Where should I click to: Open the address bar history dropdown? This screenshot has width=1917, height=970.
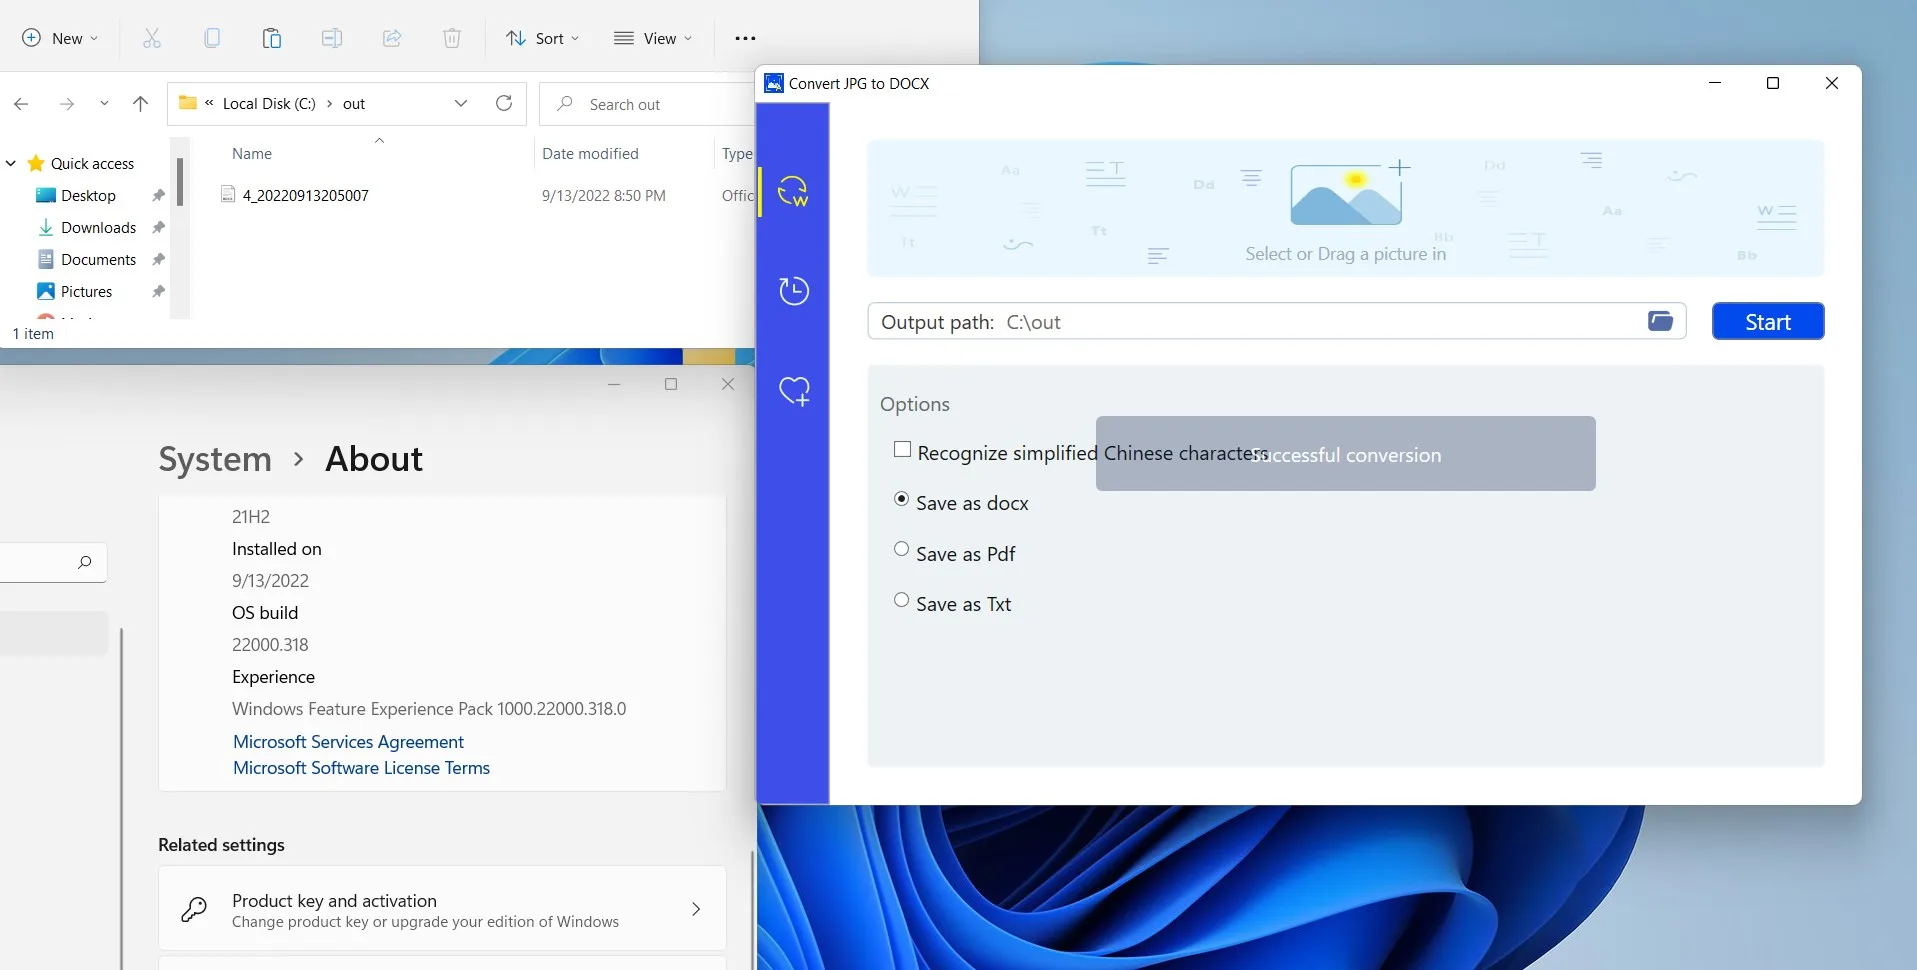click(x=461, y=103)
